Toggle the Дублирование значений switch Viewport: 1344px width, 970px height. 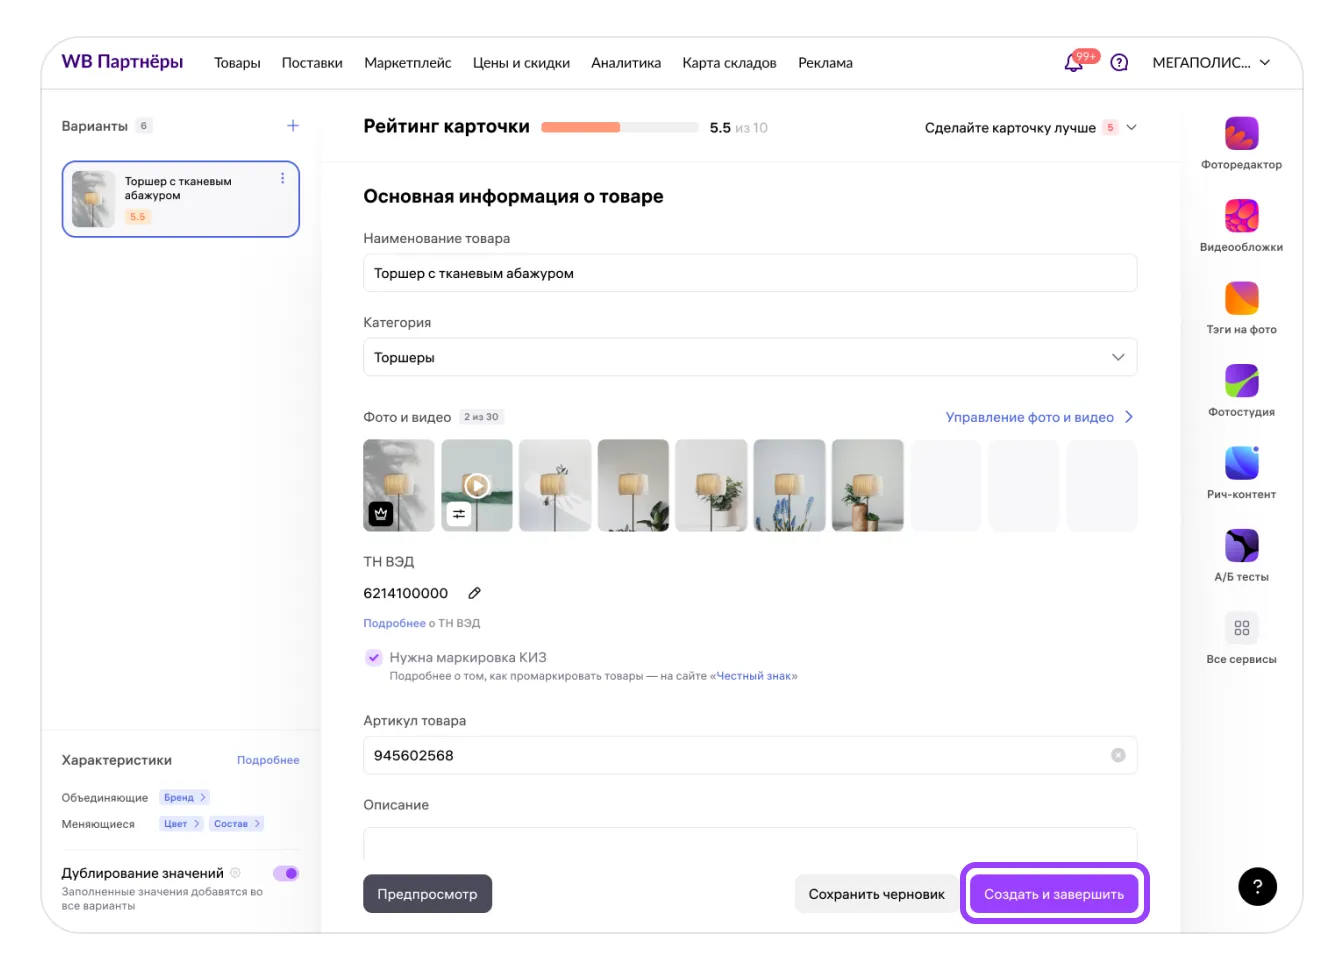pos(286,873)
